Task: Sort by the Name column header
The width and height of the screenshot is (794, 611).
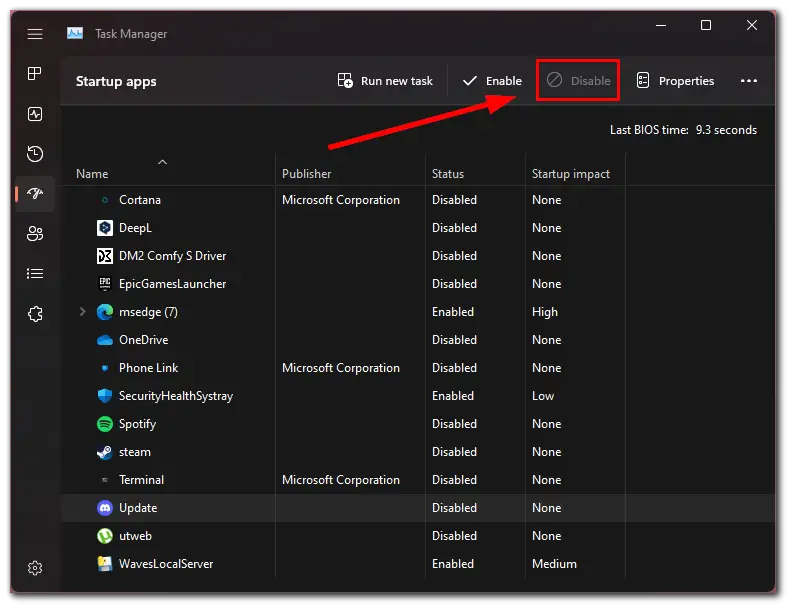Action: coord(92,174)
